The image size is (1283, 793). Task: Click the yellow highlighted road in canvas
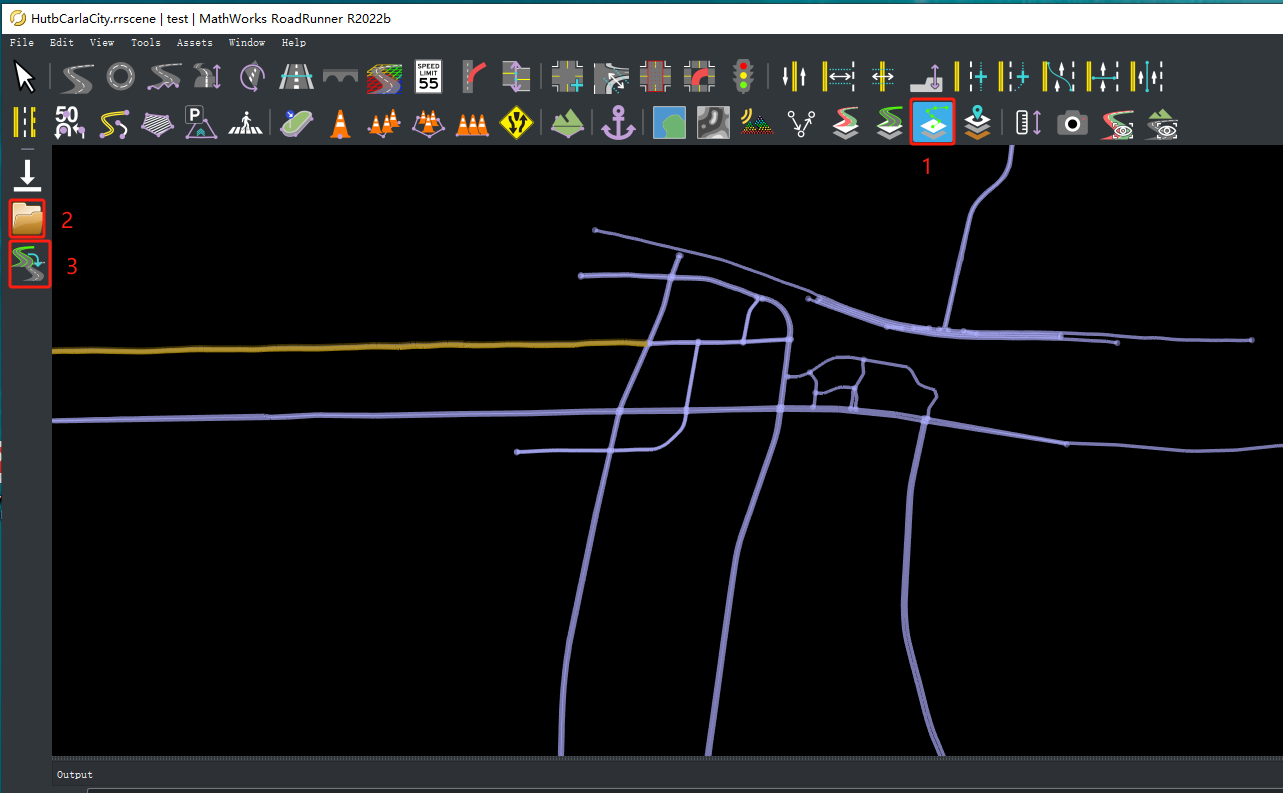point(350,347)
